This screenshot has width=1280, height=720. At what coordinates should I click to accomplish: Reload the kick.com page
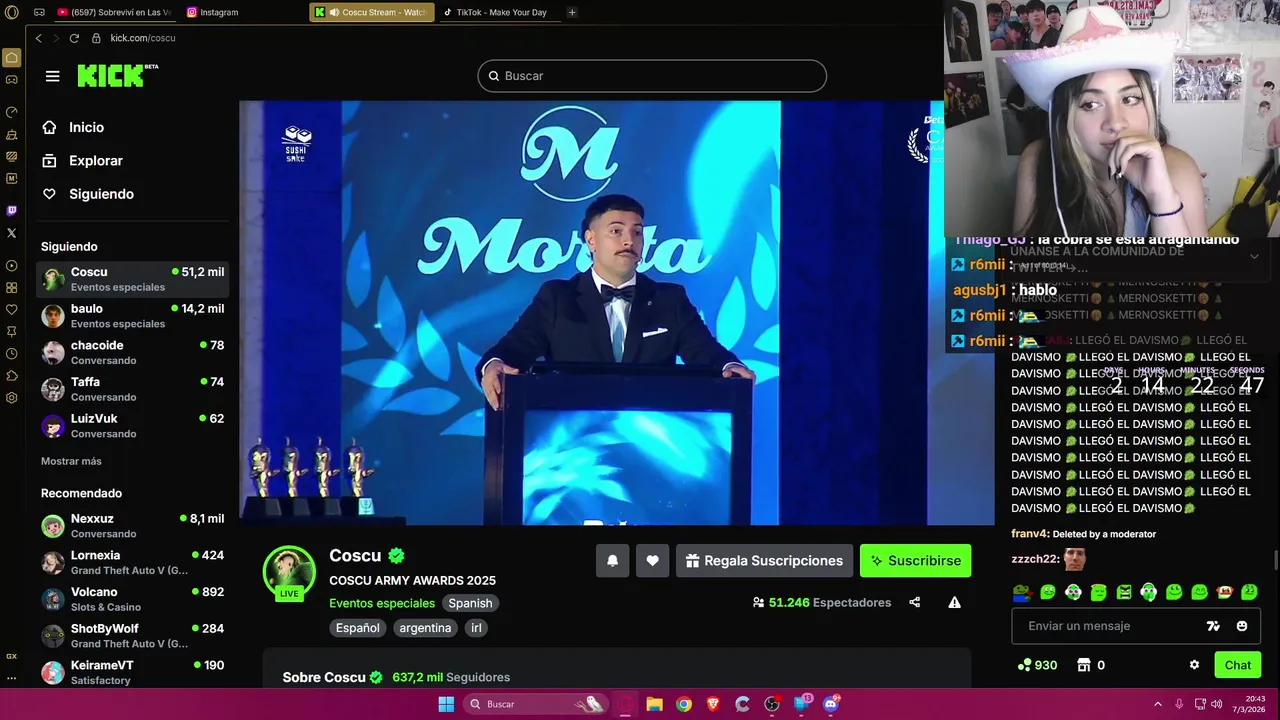pos(74,38)
